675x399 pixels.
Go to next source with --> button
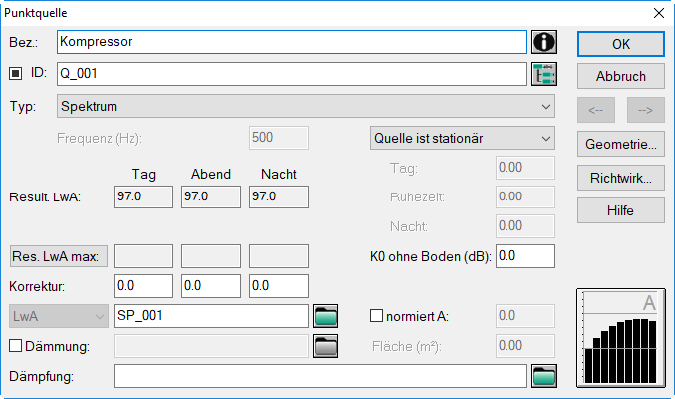point(646,111)
